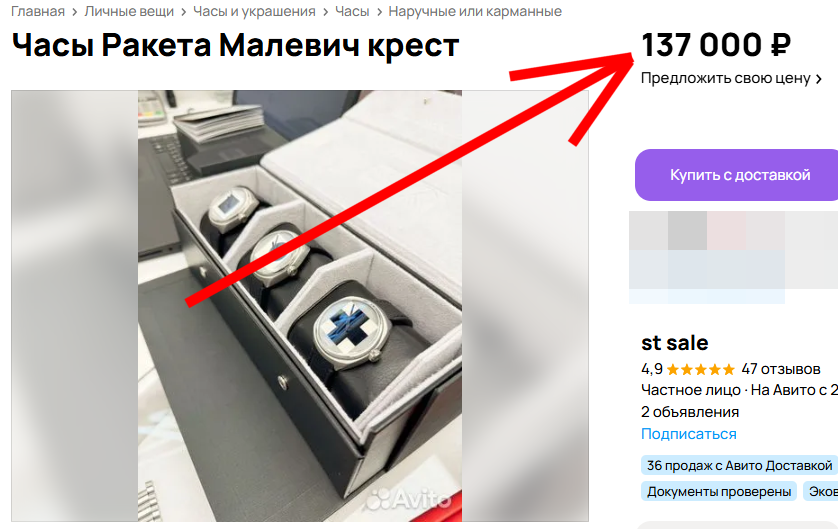Viewport: 838px width, 529px height.
Task: Open the main watch photo
Action: [300, 306]
